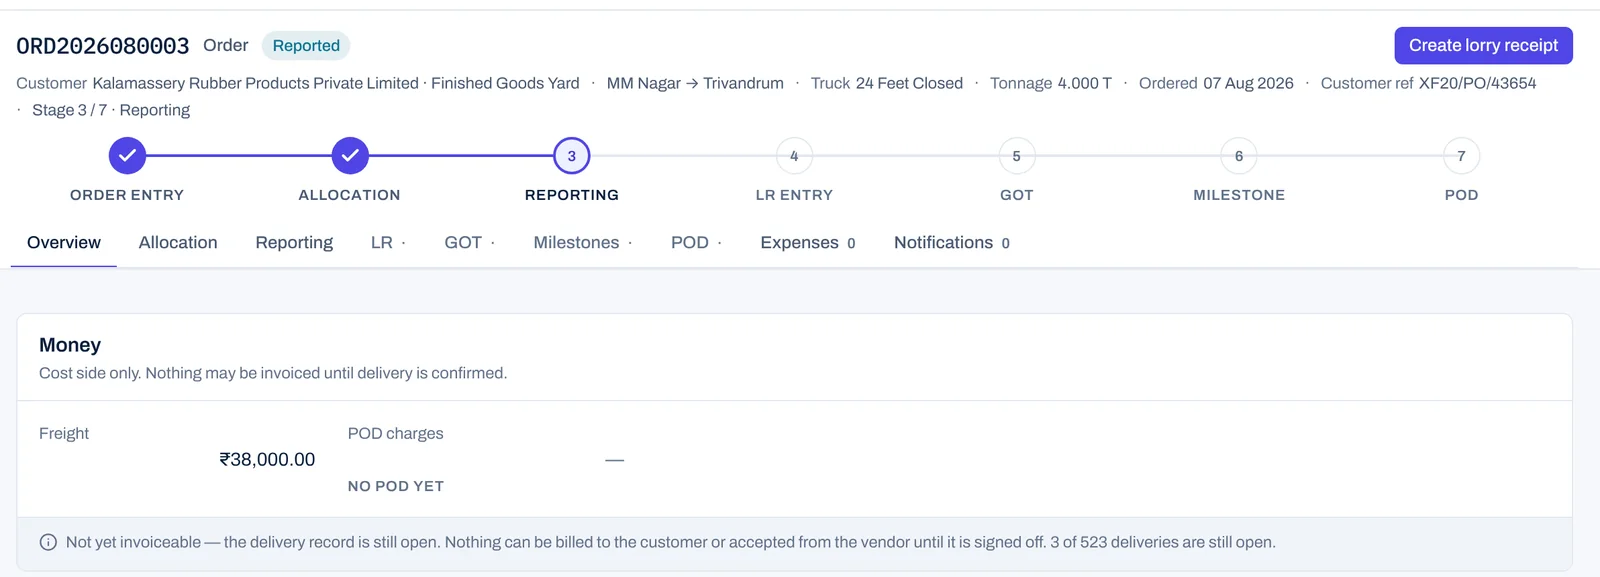1600x577 pixels.
Task: Open the LR tab
Action: [x=388, y=242]
